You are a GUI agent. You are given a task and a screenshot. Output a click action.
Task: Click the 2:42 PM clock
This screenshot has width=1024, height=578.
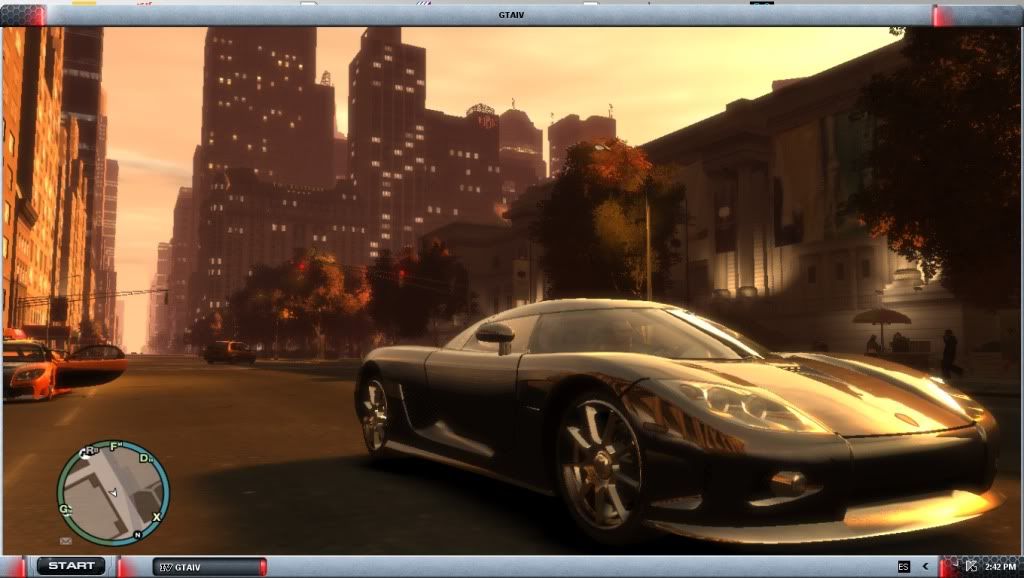coord(999,567)
